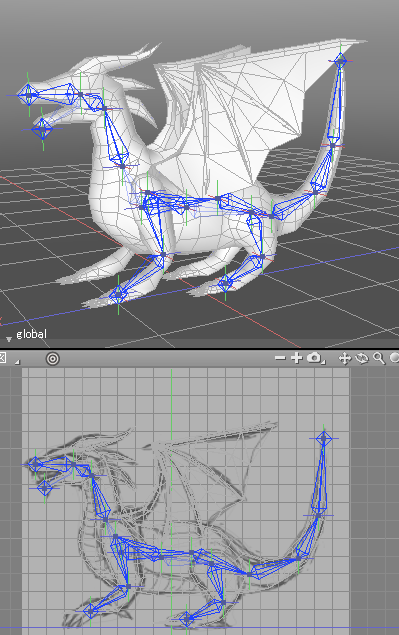Select the lower jaw joint in side view
Image resolution: width=399 pixels, height=635 pixels.
45,488
